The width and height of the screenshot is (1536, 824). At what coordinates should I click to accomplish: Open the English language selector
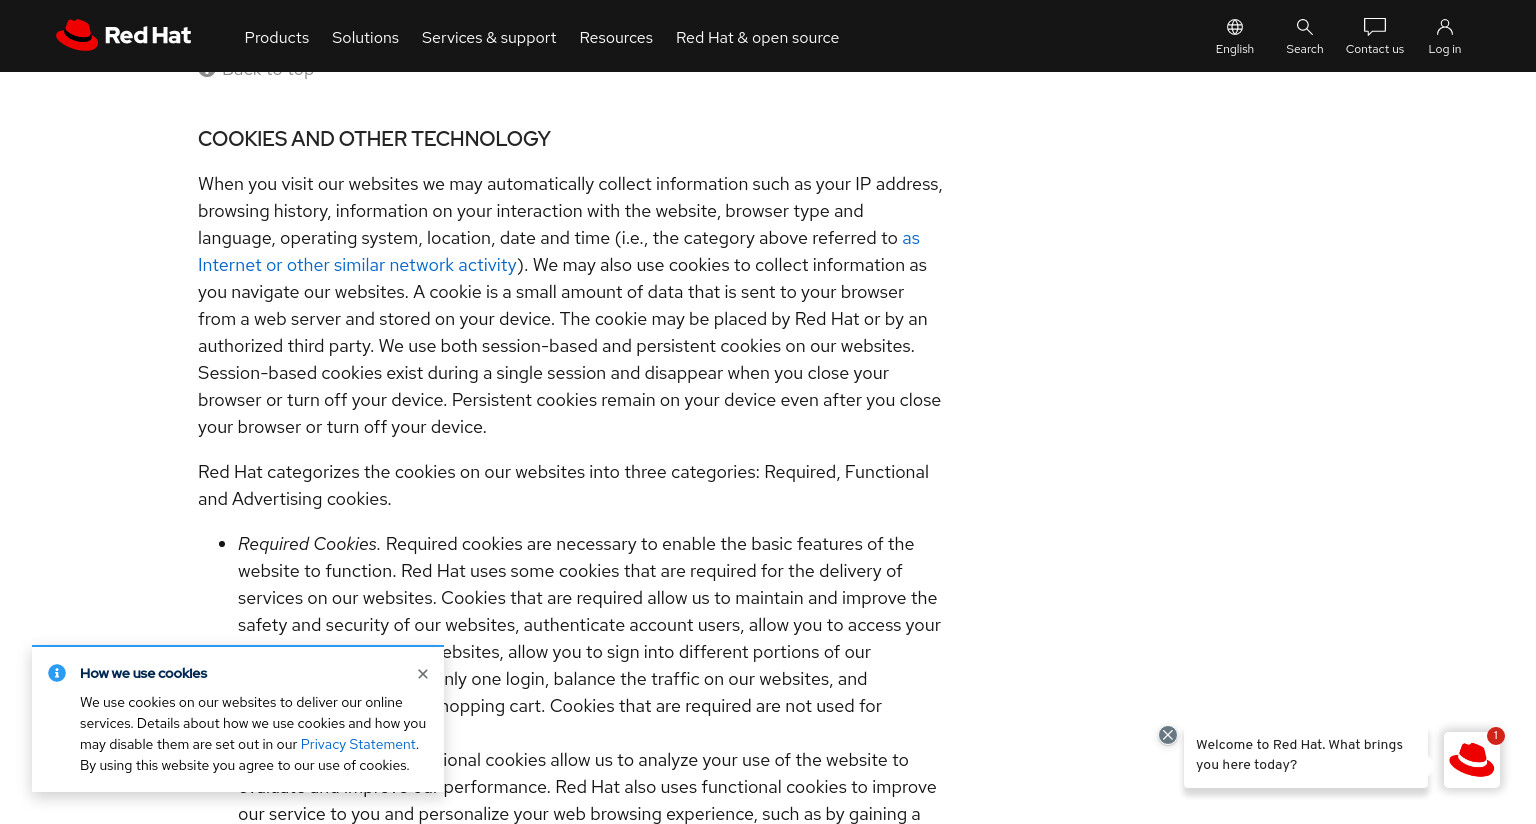coord(1235,36)
